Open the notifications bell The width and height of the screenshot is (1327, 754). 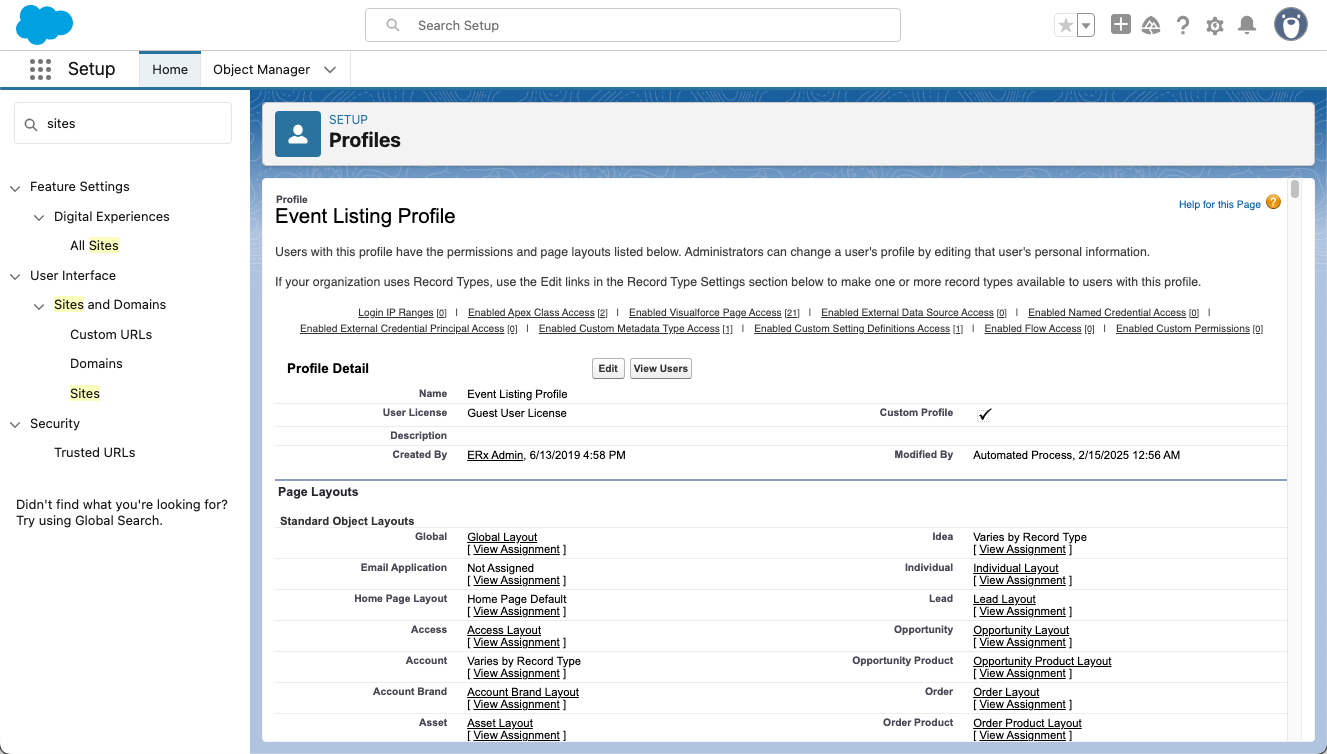point(1247,26)
